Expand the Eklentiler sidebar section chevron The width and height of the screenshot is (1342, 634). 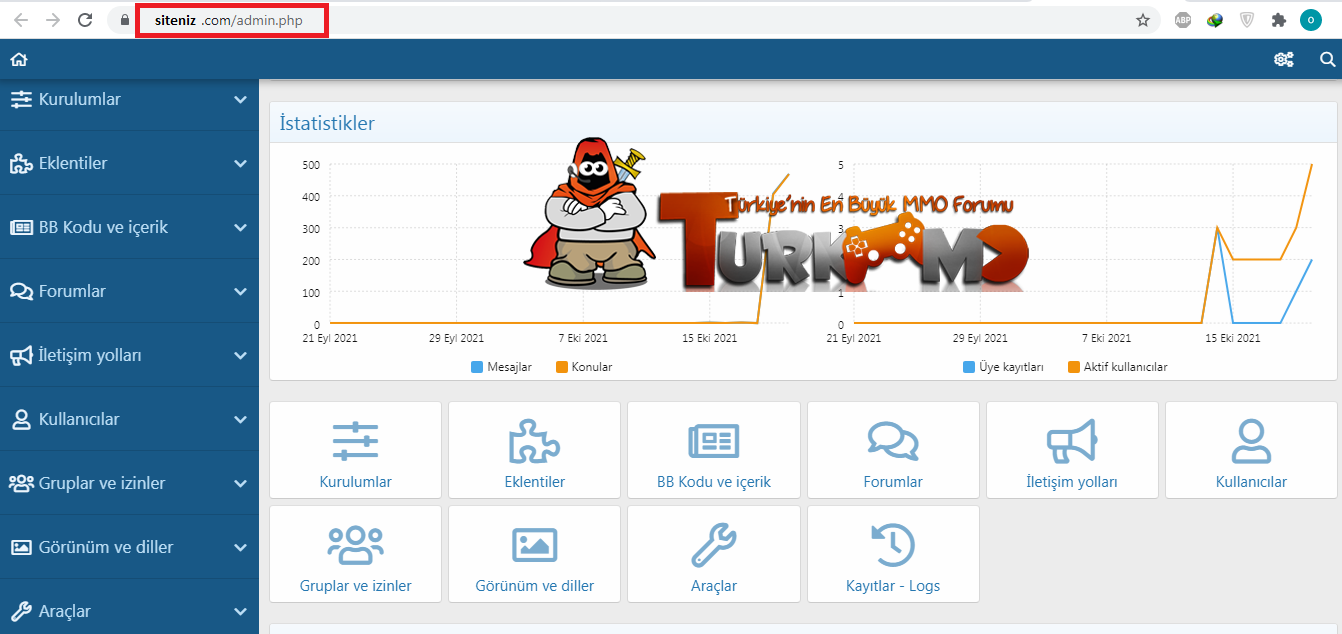coord(240,164)
